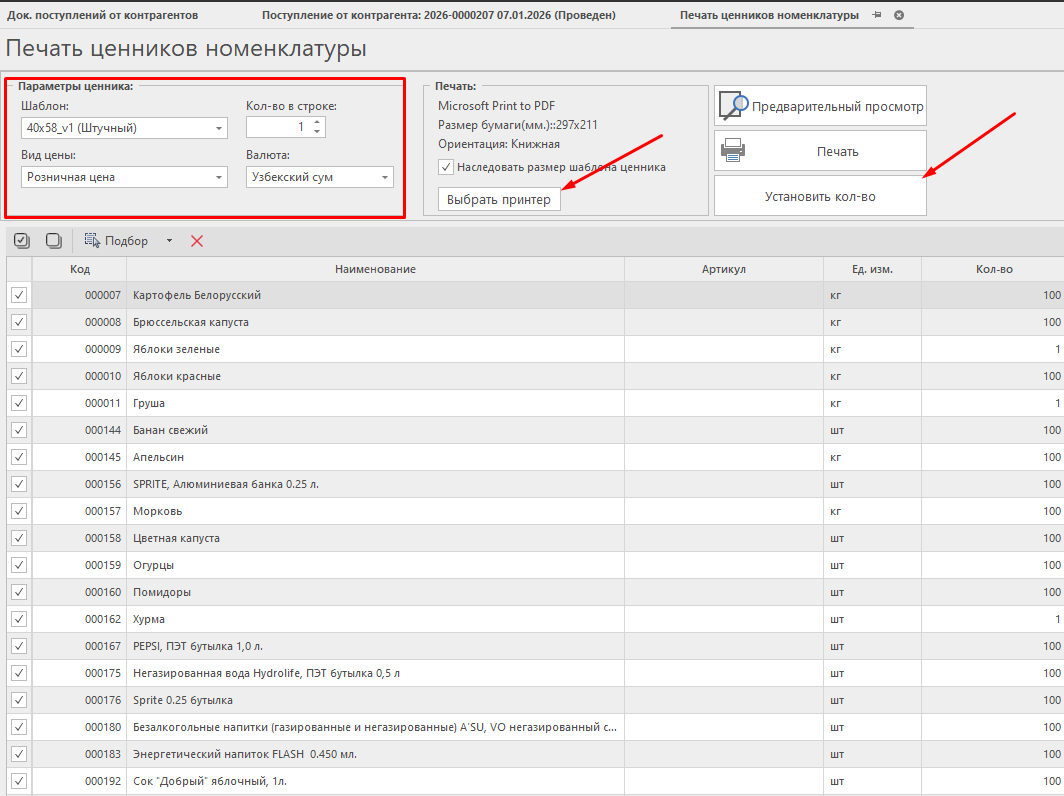This screenshot has height=796, width=1064.
Task: Expand the Вид цены dropdown
Action: click(218, 178)
